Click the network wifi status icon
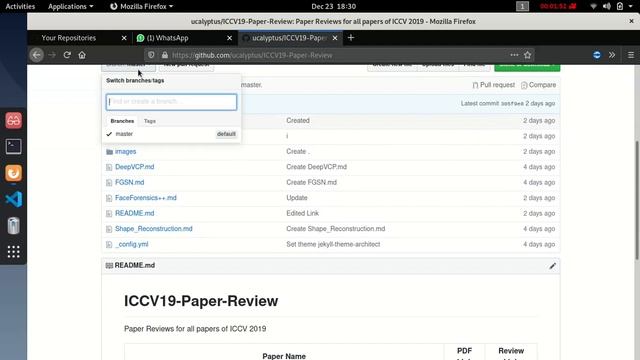This screenshot has height=360, width=640. click(x=593, y=6)
